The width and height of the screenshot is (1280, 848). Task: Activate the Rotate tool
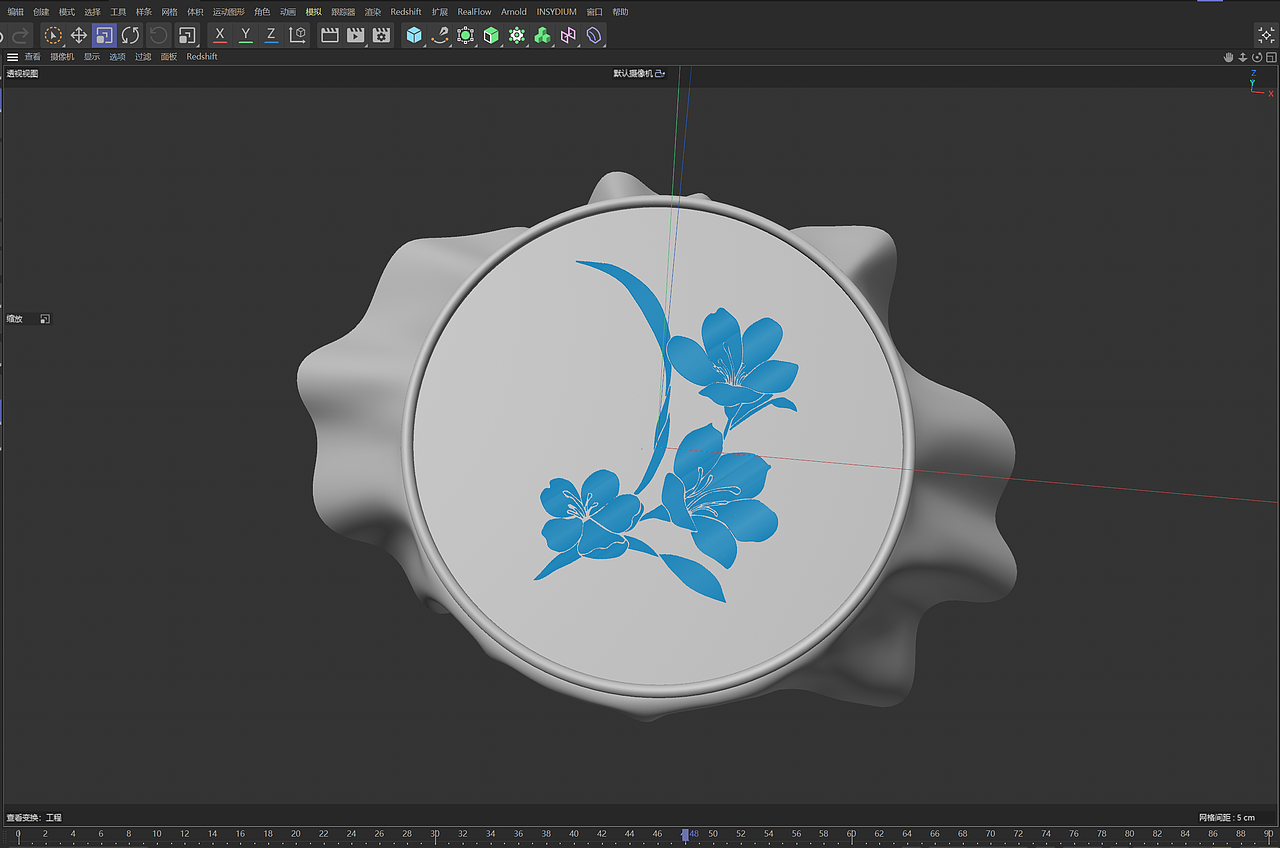131,35
